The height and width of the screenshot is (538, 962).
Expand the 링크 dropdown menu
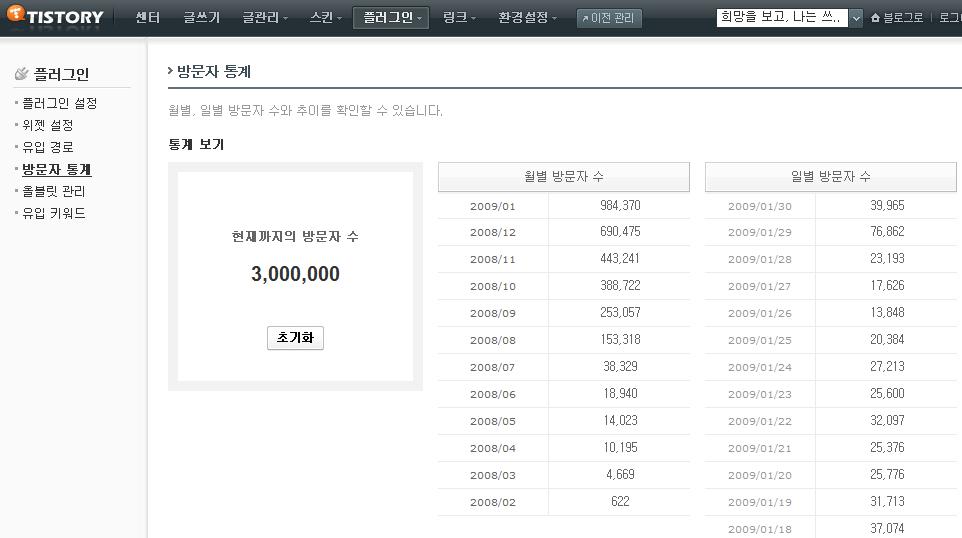tap(459, 17)
